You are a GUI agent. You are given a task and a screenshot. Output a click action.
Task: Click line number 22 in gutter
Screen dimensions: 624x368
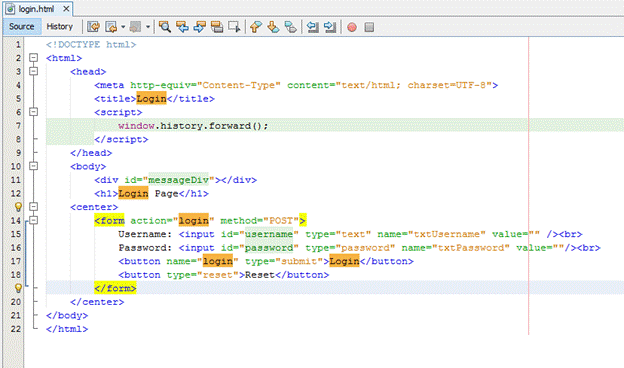(x=16, y=329)
